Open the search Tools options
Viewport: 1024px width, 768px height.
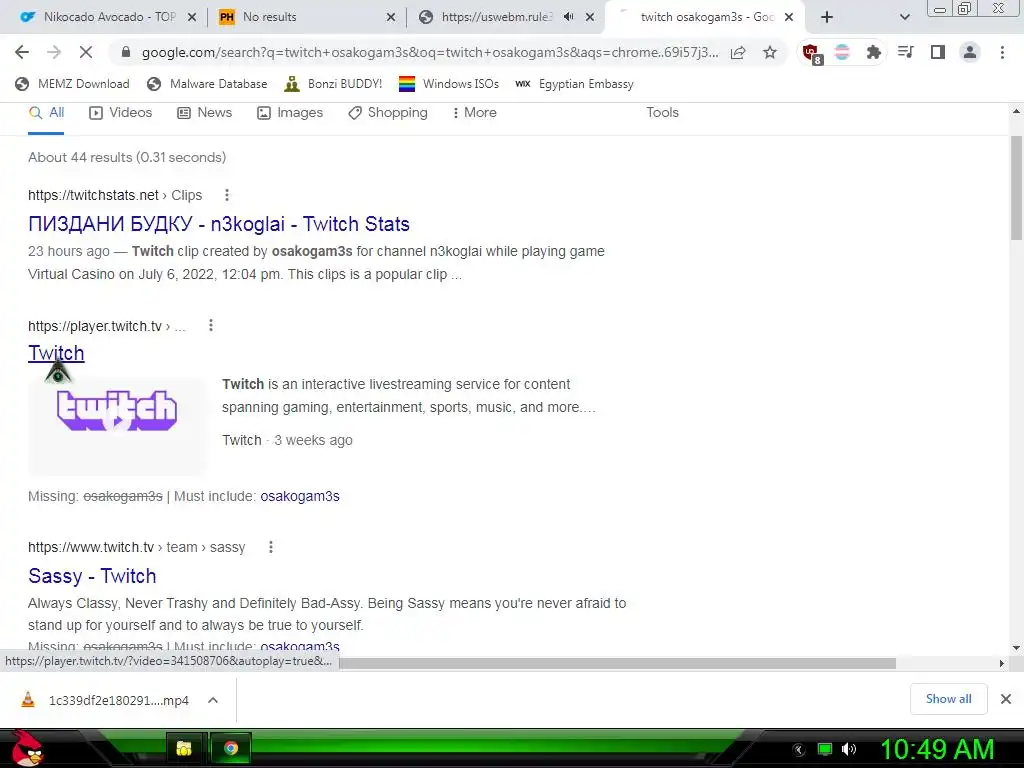coord(662,112)
